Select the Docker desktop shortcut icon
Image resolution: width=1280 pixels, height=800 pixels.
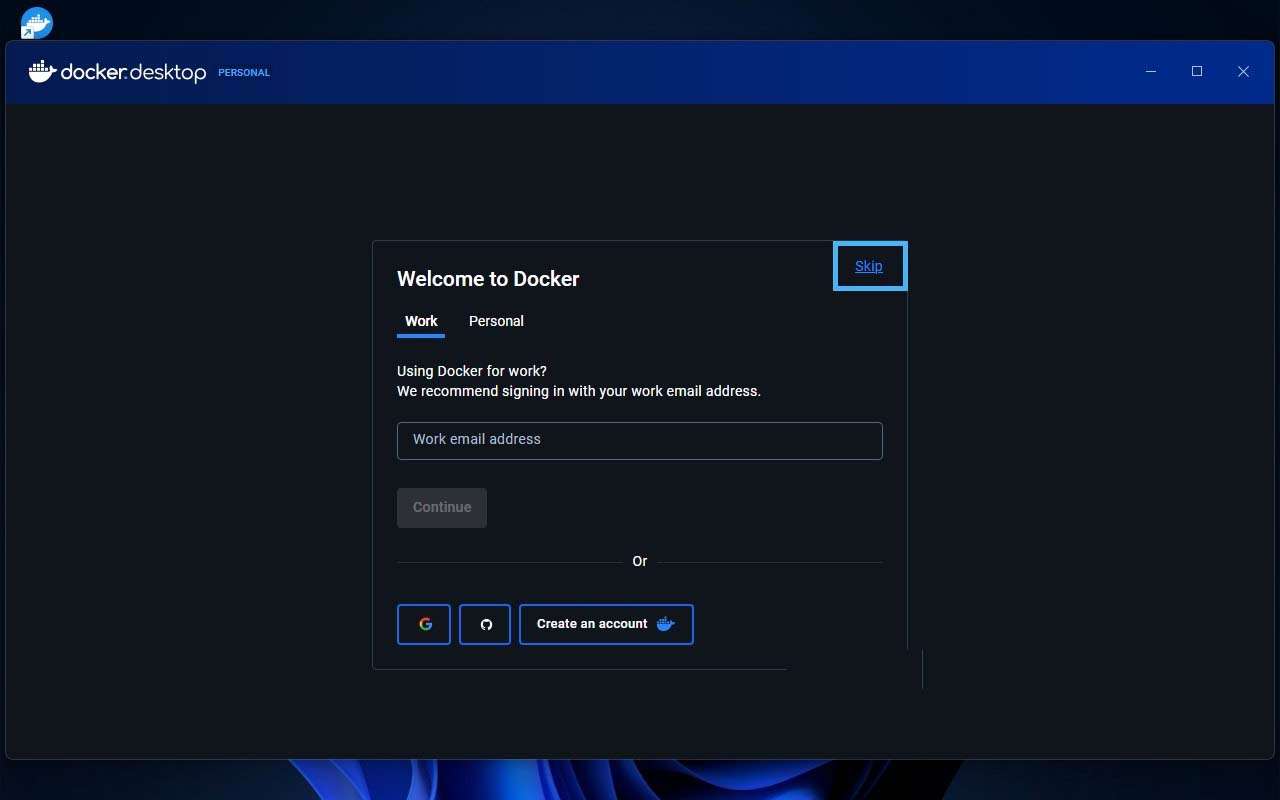click(x=36, y=22)
